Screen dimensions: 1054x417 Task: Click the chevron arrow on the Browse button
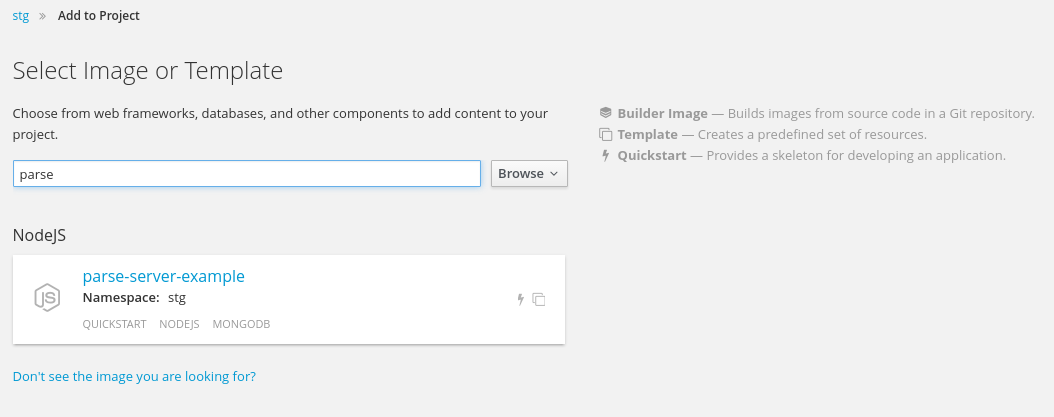click(554, 174)
